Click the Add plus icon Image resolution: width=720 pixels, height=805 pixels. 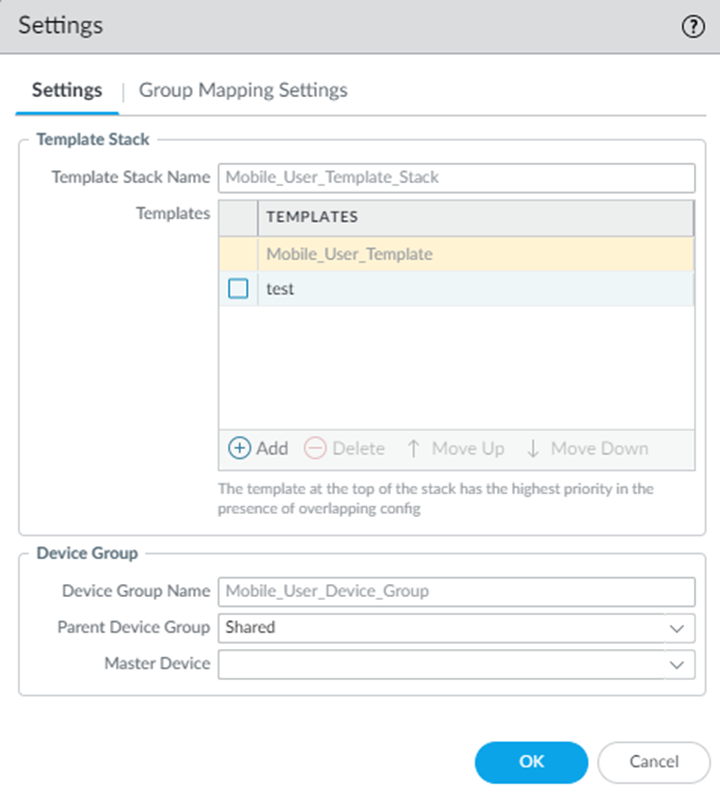(240, 449)
